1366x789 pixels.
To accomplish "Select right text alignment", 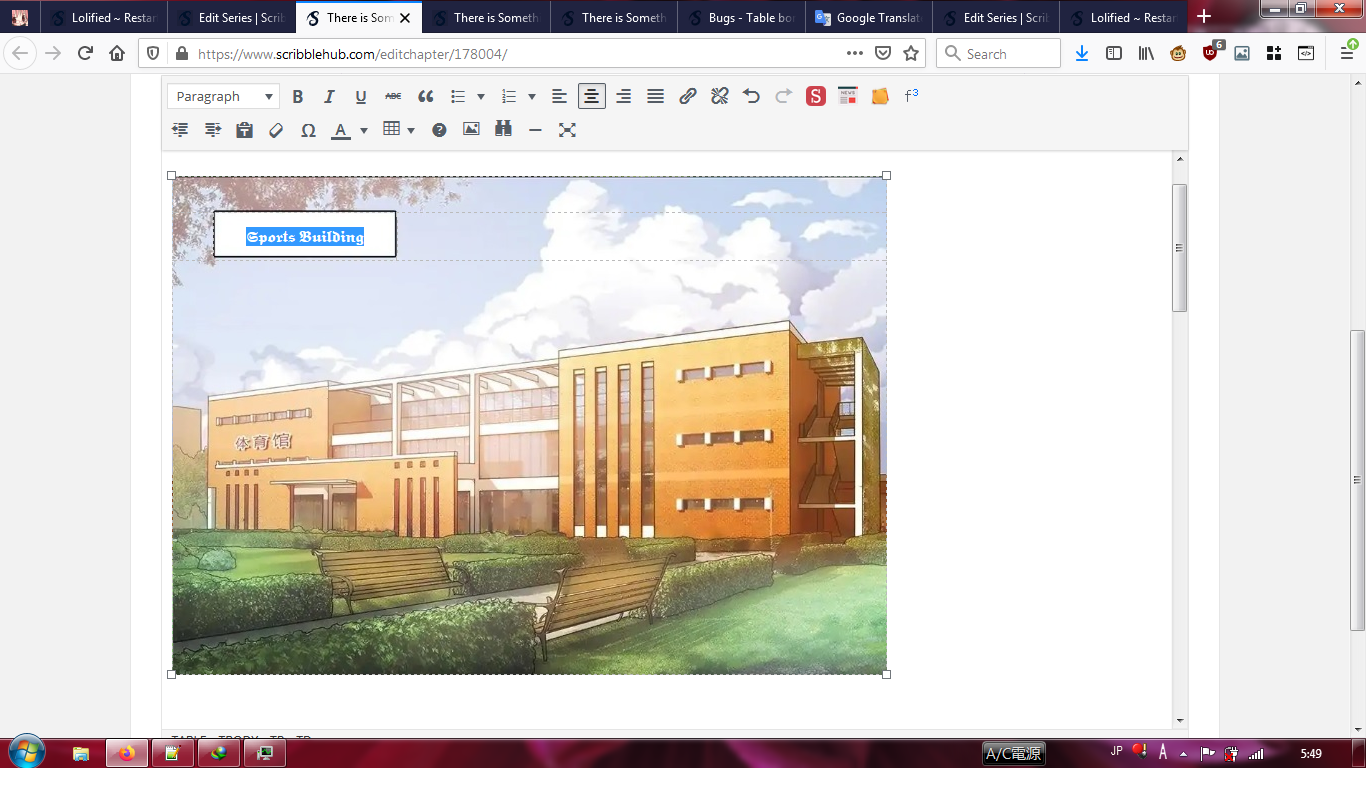I will [623, 95].
